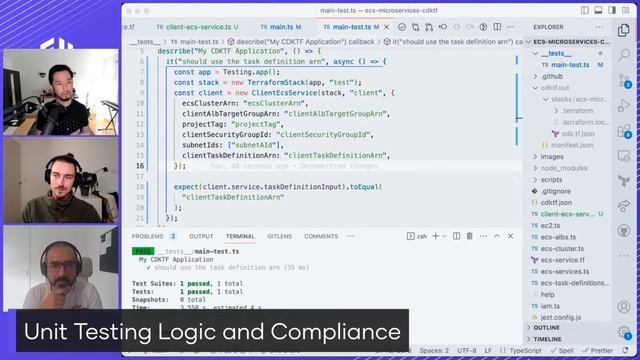Open the COMMENTS panel tab
This screenshot has width=640, height=360.
pos(321,236)
